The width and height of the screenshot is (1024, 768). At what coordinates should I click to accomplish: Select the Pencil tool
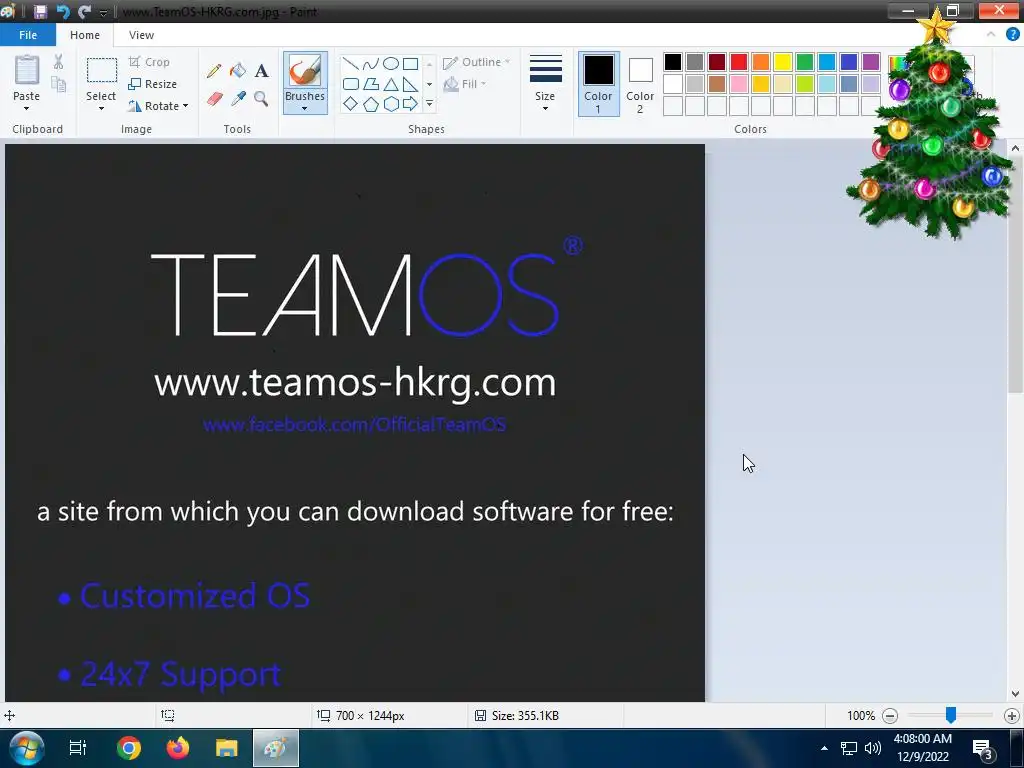click(214, 71)
